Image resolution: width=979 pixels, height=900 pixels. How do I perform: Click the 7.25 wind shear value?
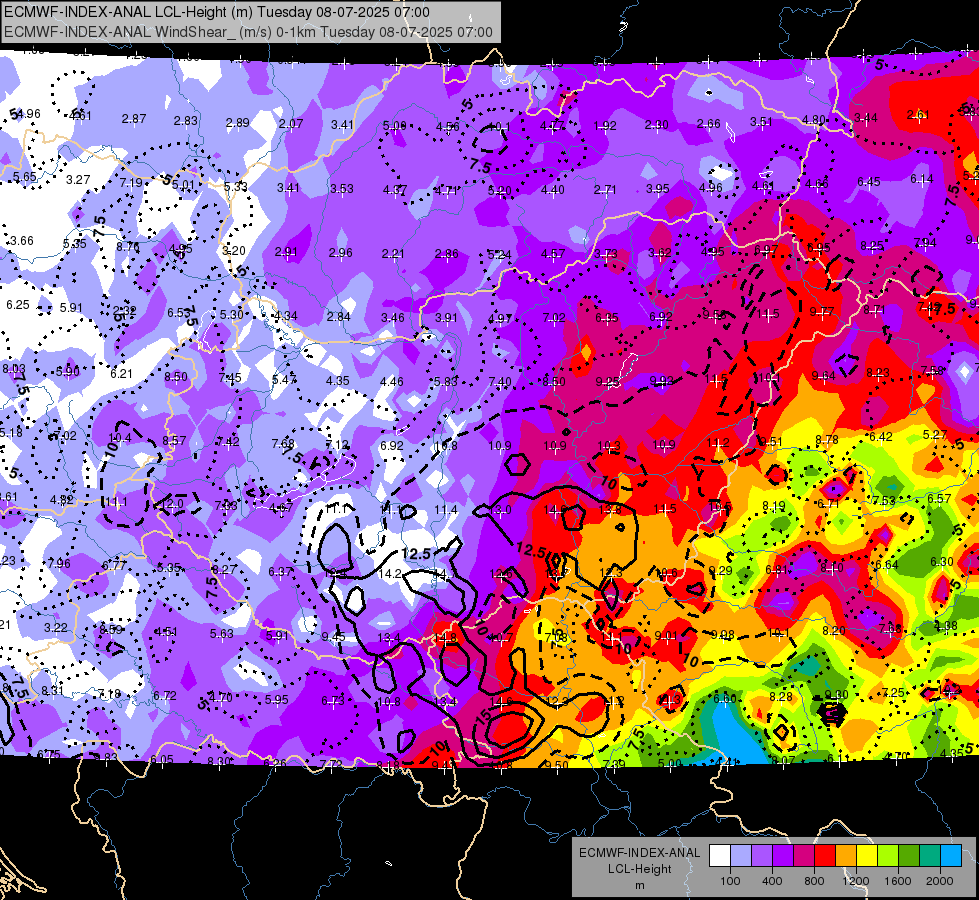893,692
